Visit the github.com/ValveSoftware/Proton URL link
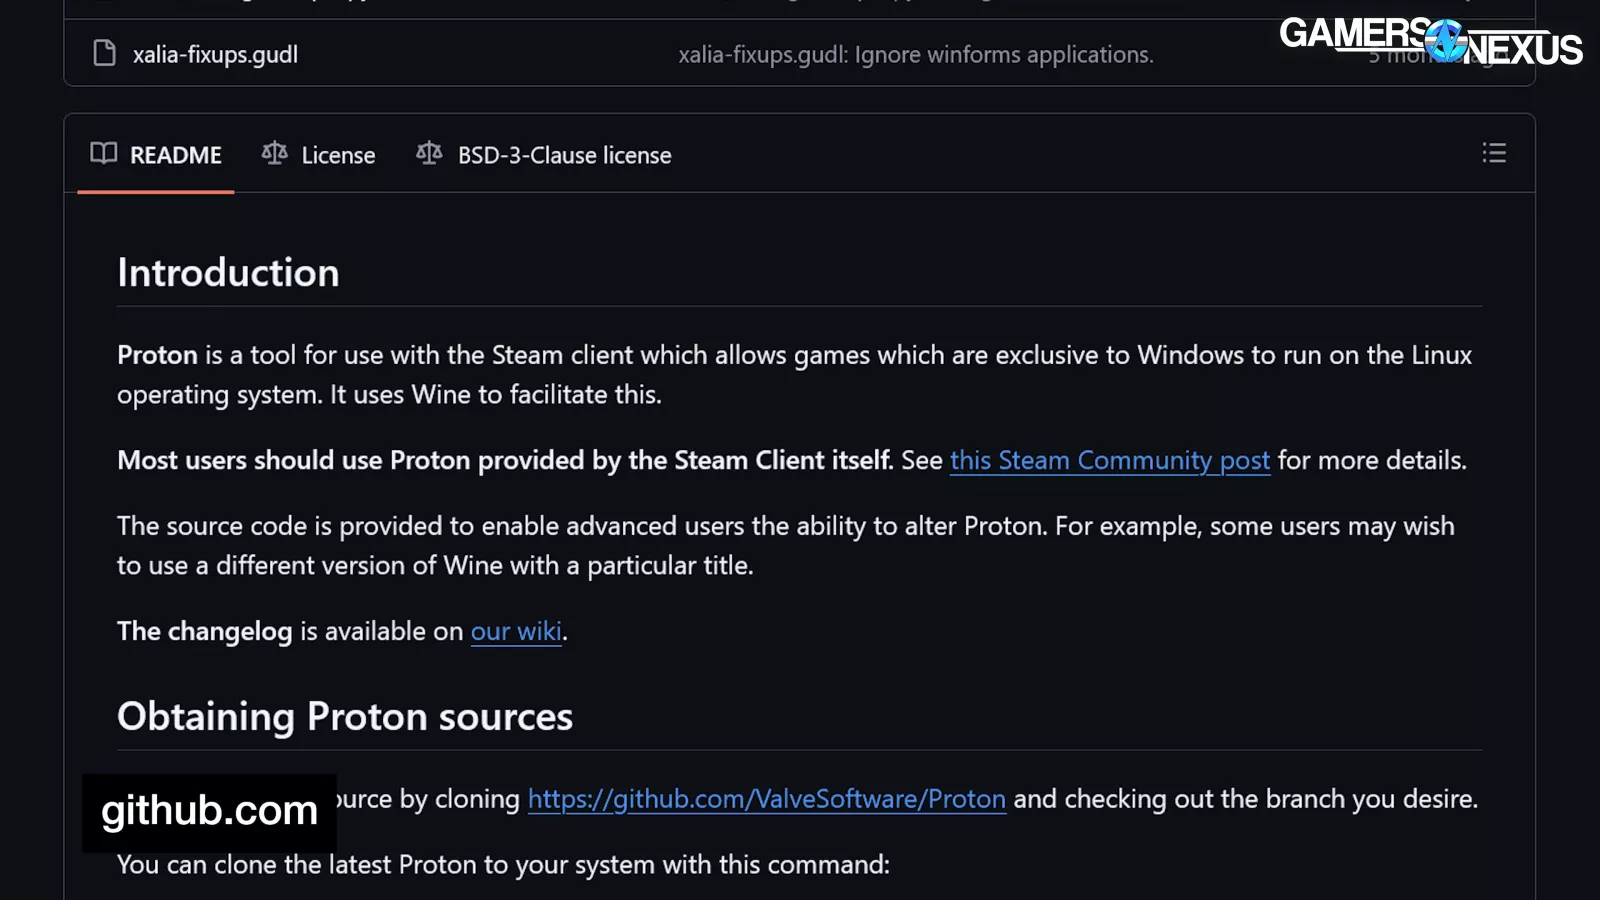 (x=766, y=799)
